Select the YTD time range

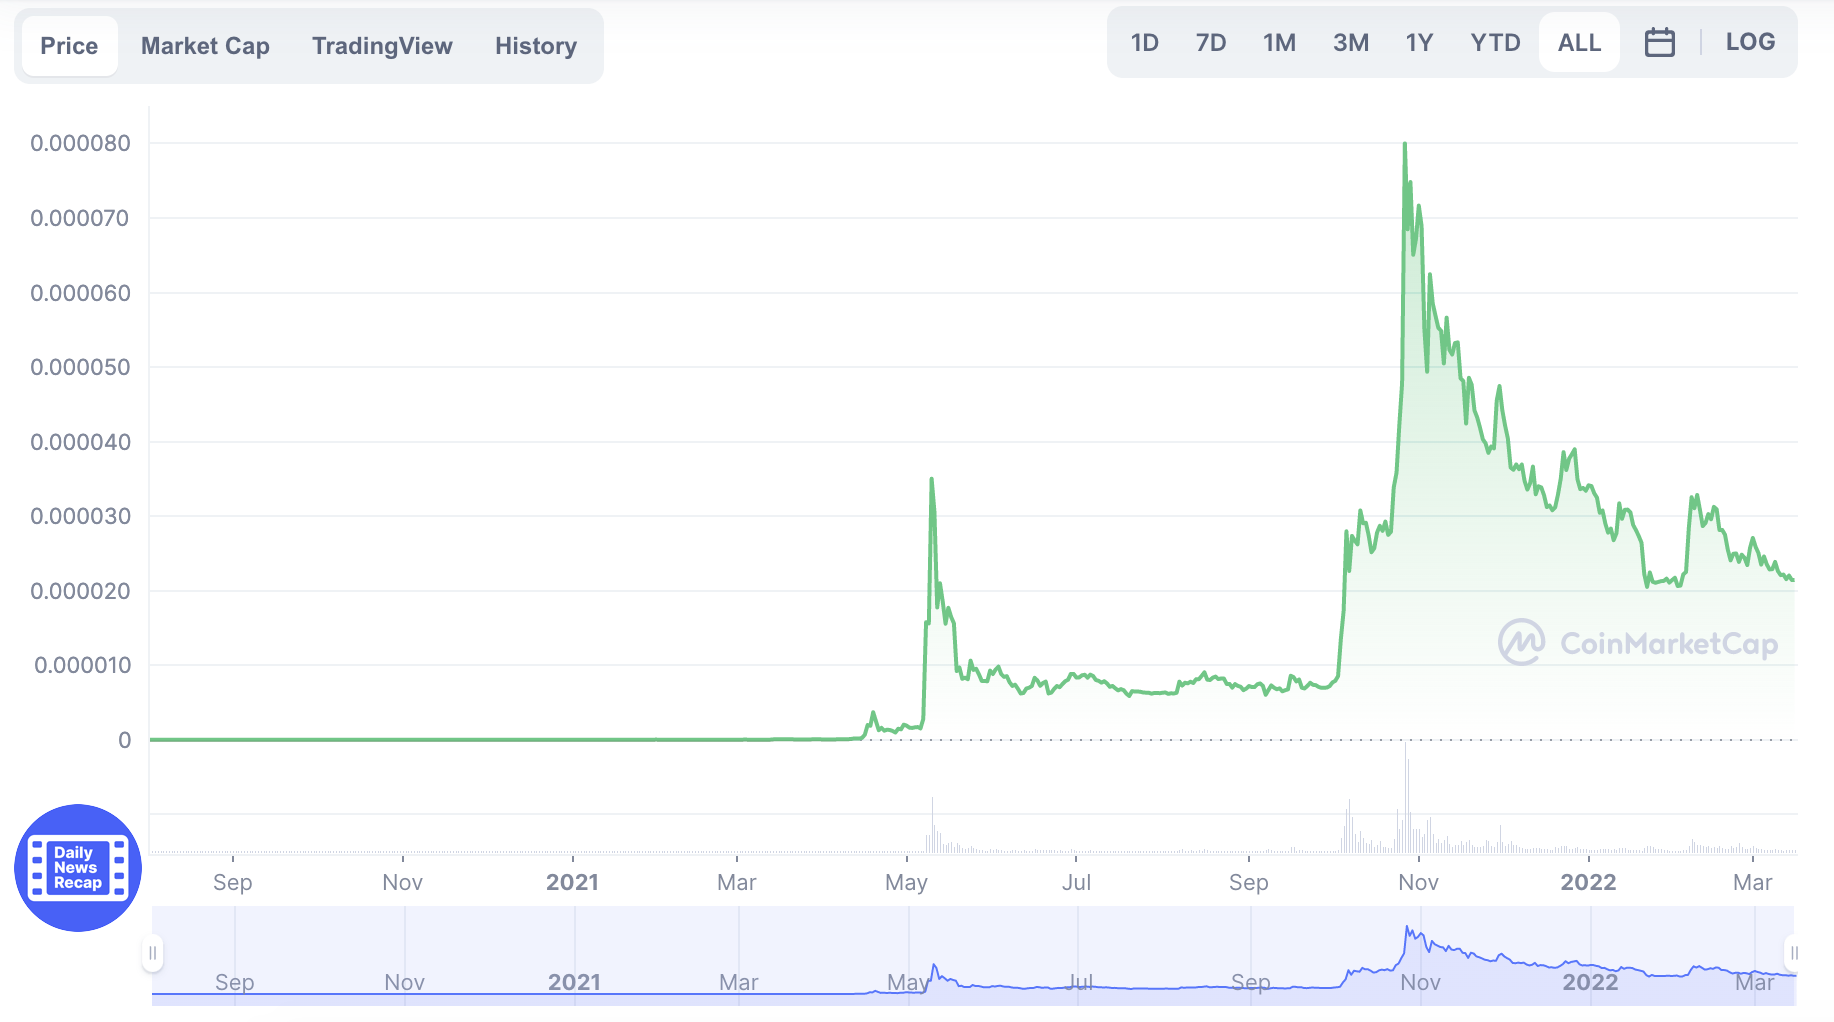(x=1495, y=42)
